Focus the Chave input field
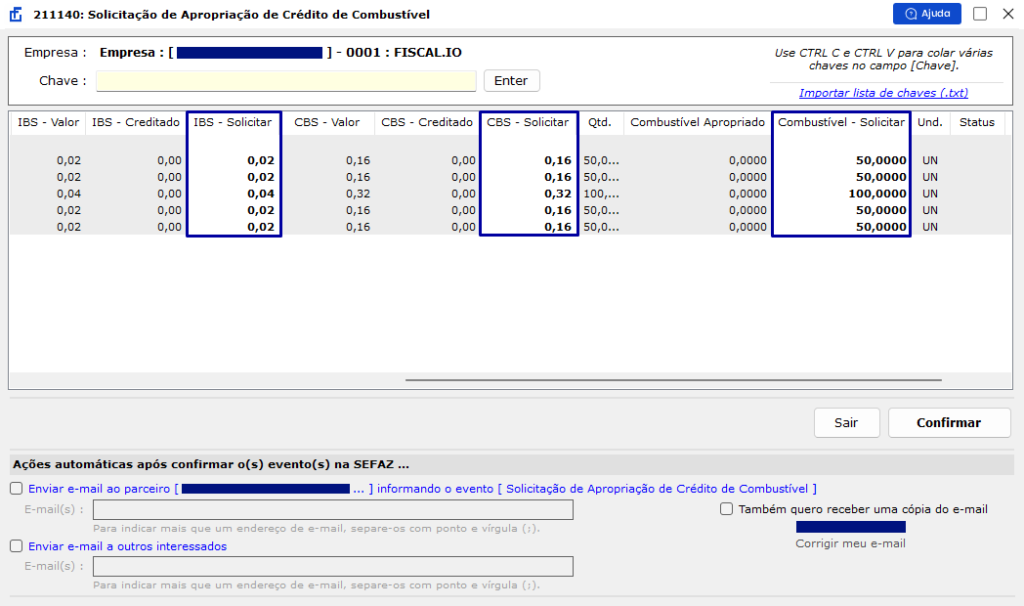The image size is (1024, 606). click(x=286, y=81)
